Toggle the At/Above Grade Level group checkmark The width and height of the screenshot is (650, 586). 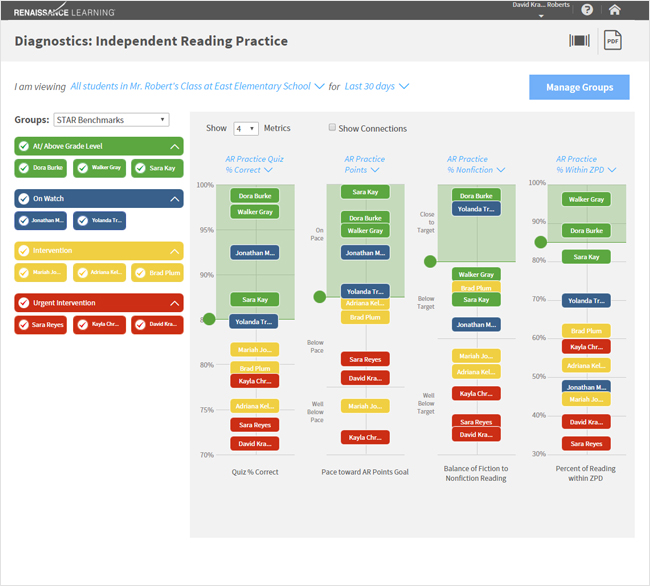click(24, 146)
